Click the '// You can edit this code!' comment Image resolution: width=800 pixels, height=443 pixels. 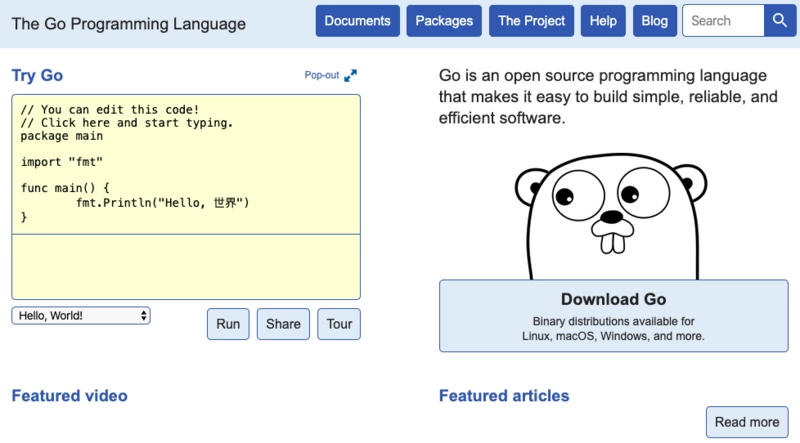110,110
